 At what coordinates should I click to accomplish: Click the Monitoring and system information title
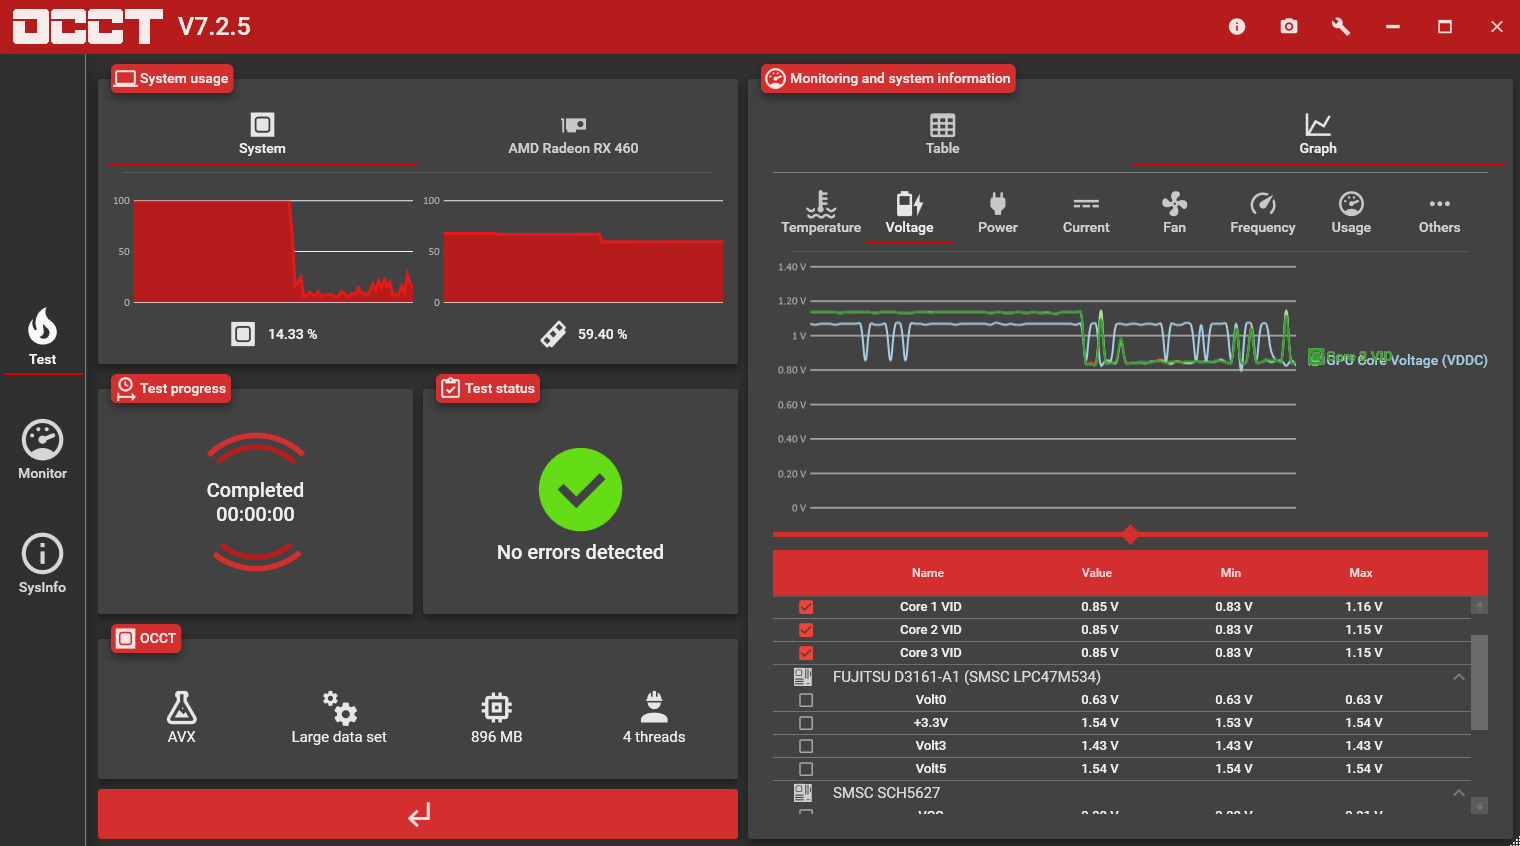tap(888, 78)
